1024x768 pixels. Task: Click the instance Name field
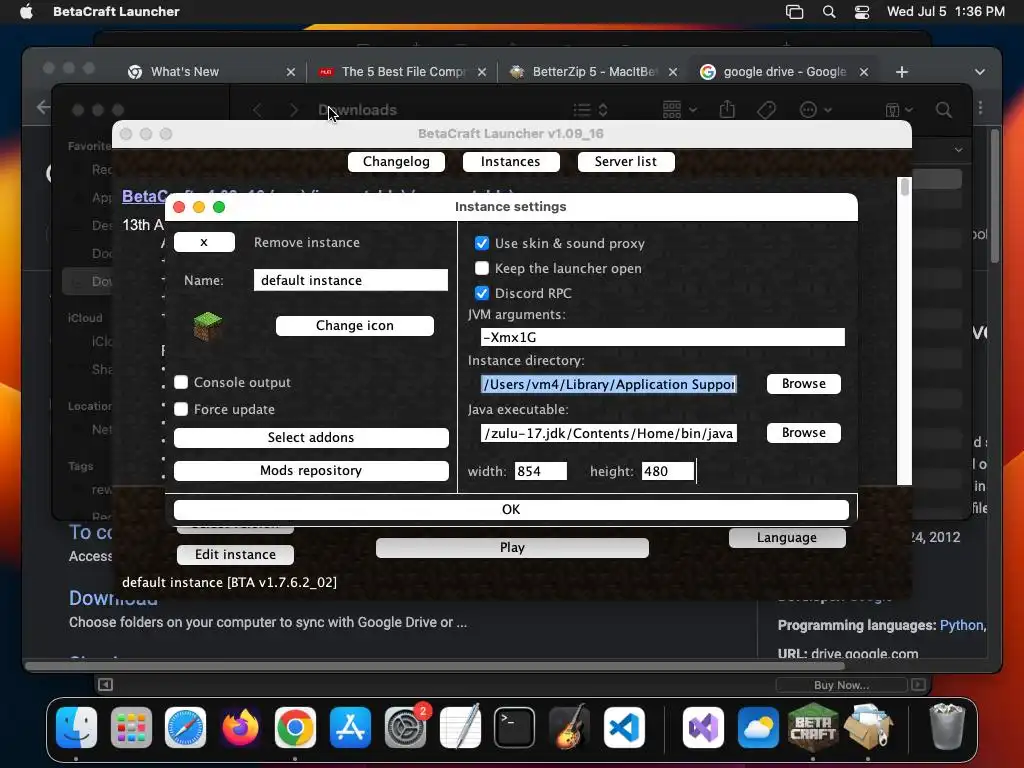coord(351,280)
